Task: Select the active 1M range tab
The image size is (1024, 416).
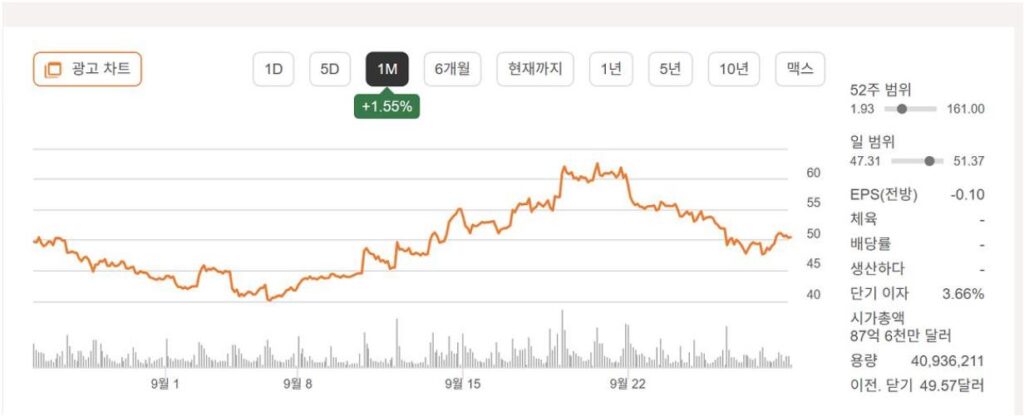Action: point(387,69)
